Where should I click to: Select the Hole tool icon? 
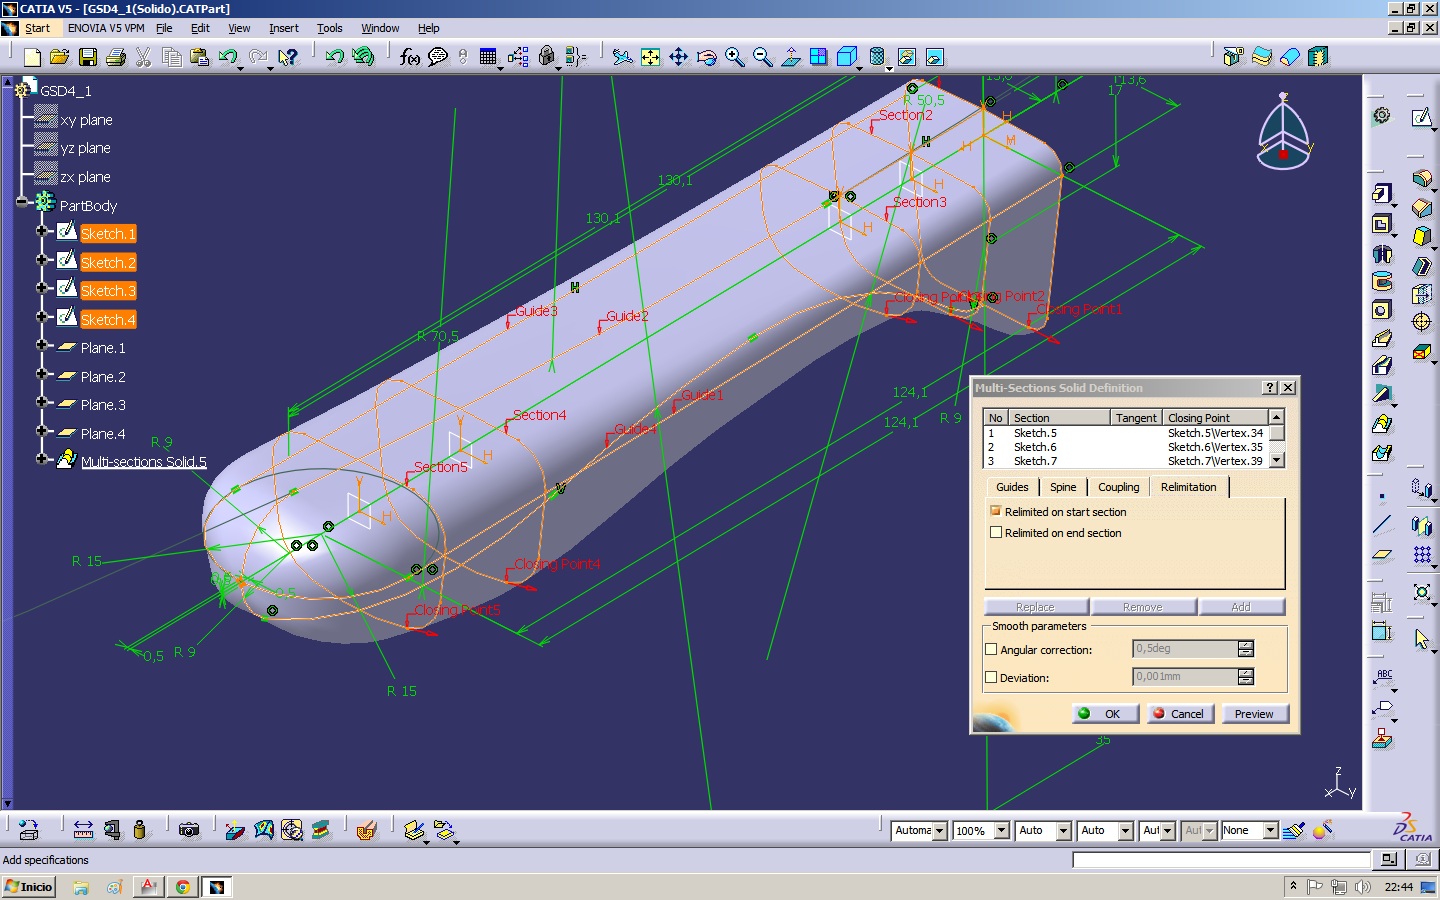point(1381,310)
